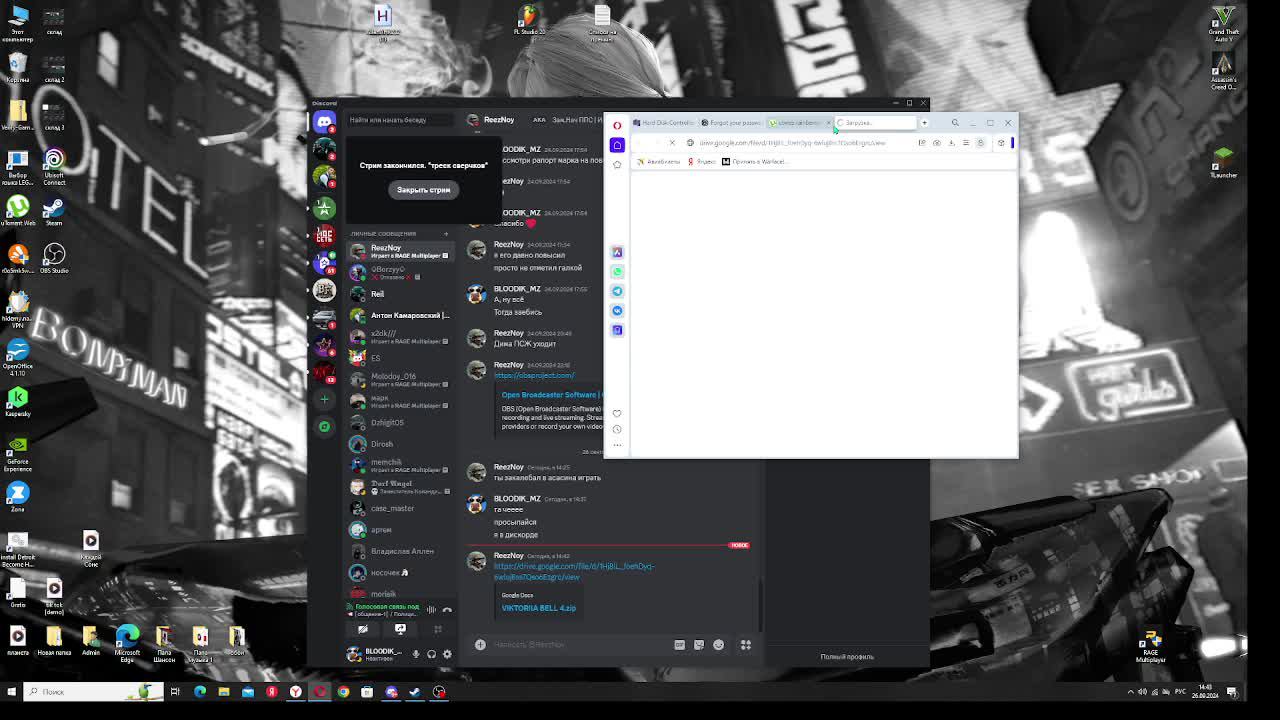Screen dimensions: 1280x720
Task: Open Opera sidebar history clock
Action: (x=617, y=429)
